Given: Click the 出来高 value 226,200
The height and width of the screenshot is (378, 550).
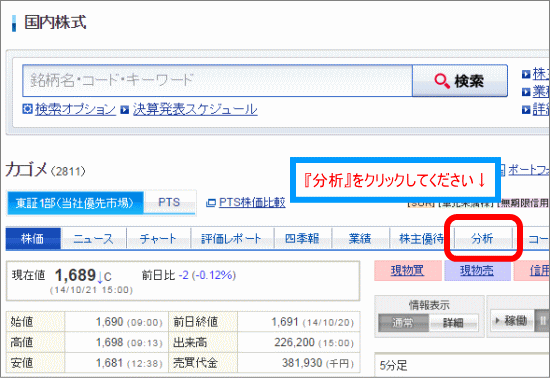Looking at the screenshot, I should pyautogui.click(x=294, y=342).
